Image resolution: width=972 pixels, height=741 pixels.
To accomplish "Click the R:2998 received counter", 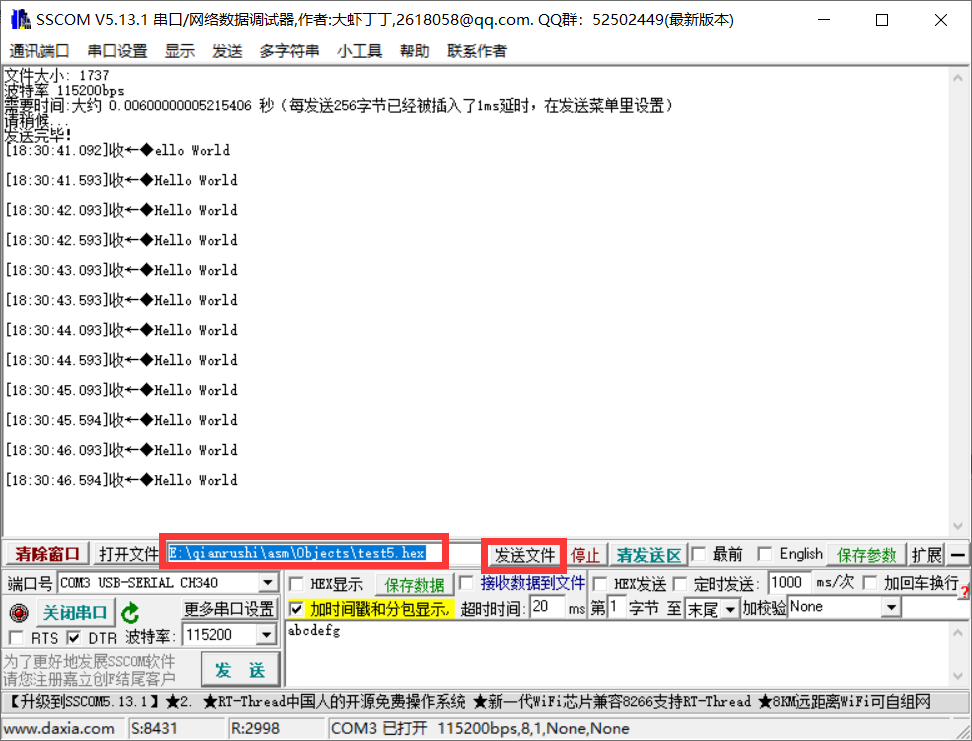I will pyautogui.click(x=255, y=729).
